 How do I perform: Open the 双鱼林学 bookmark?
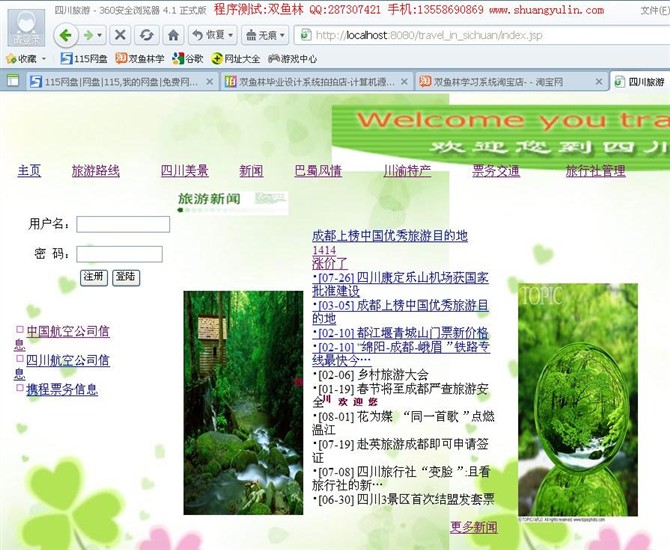tap(140, 59)
